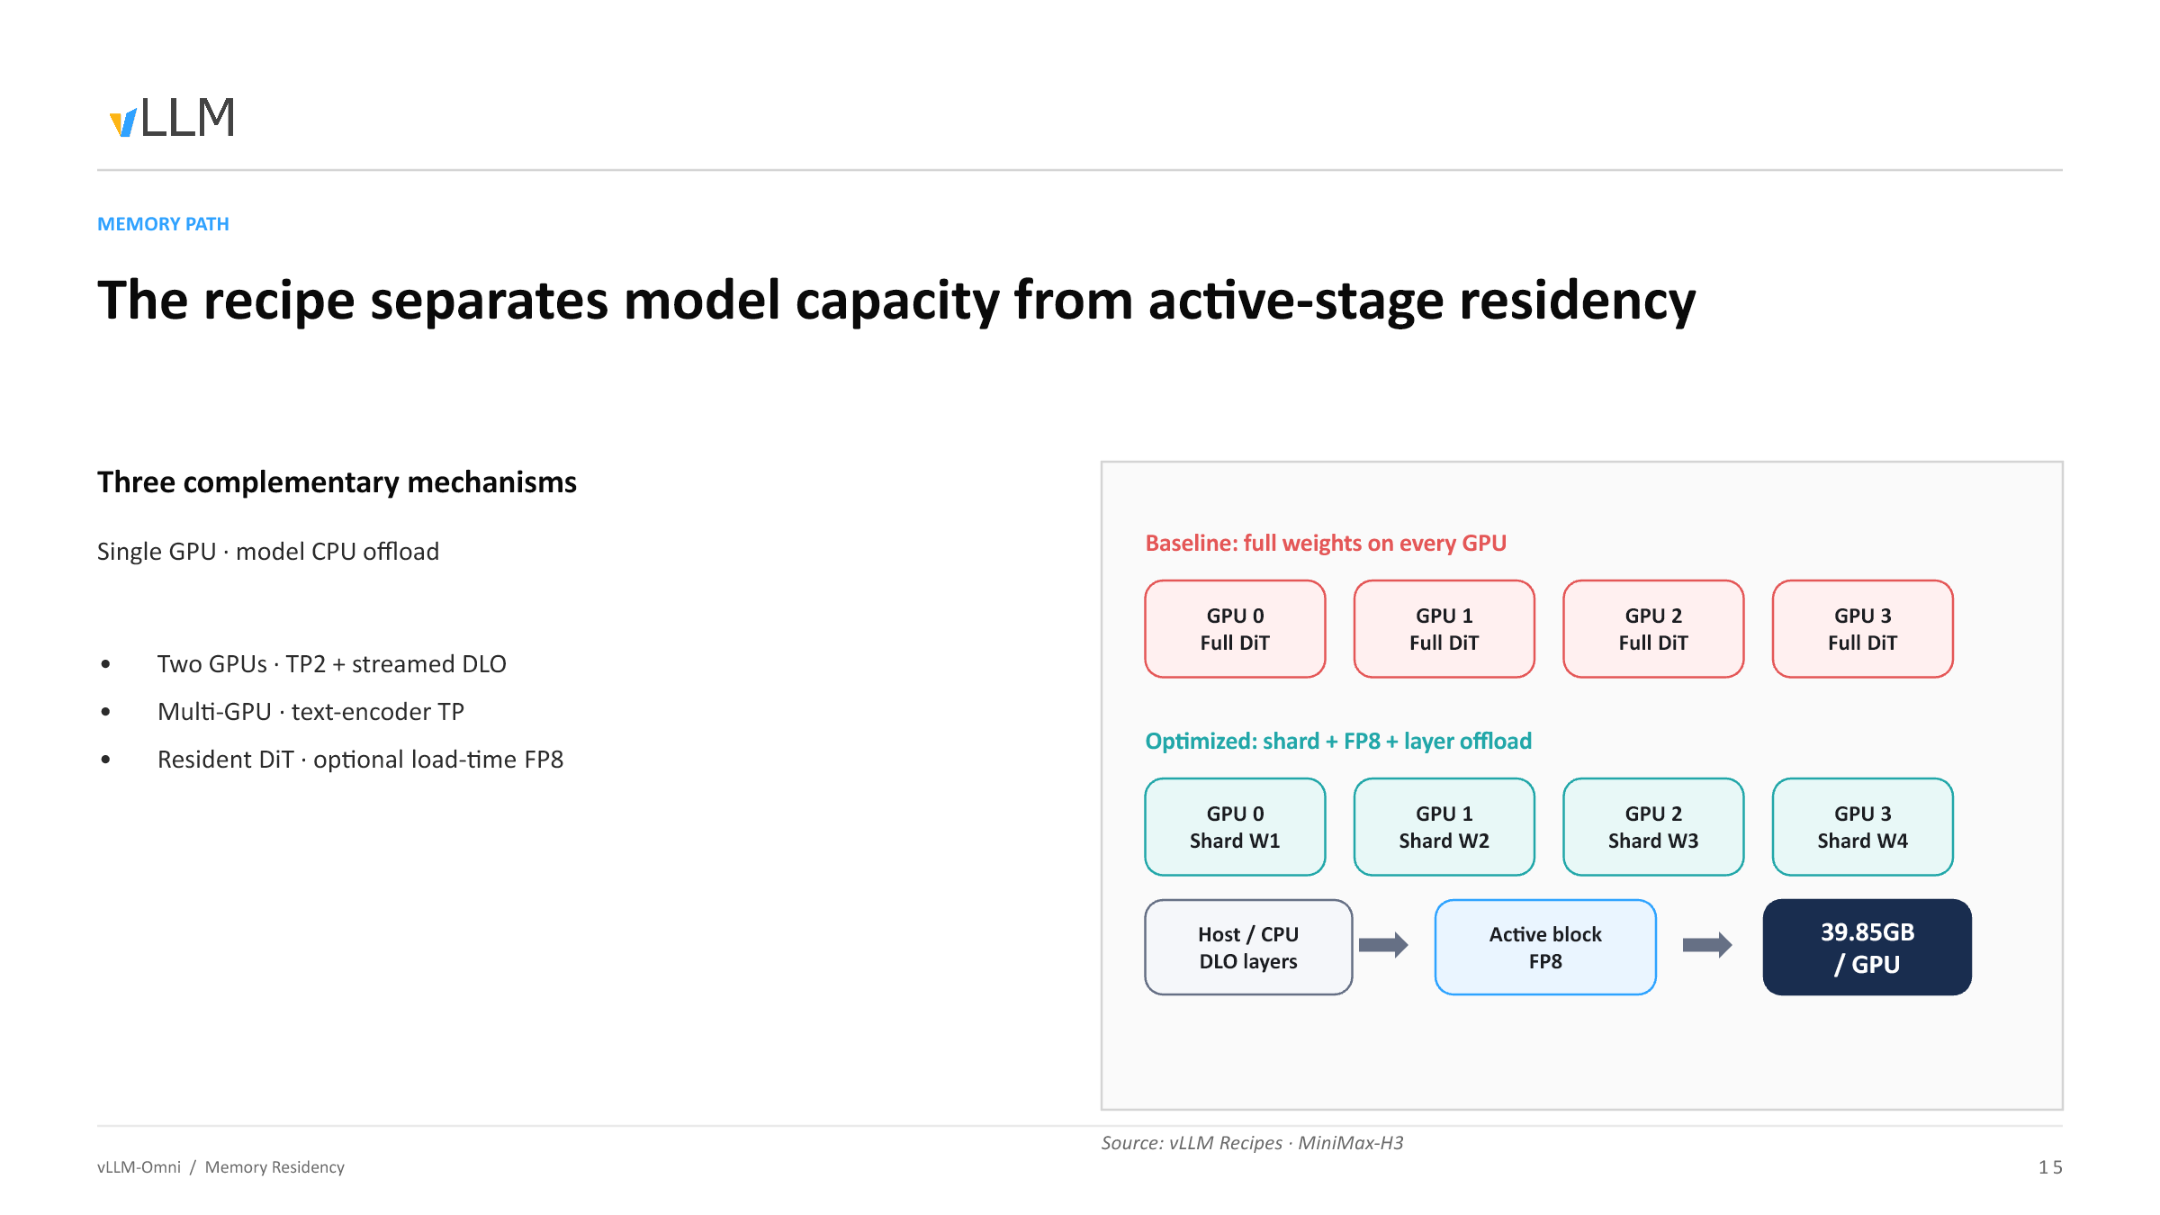
Task: Click the 'GPU 1 Shard W2' teal box
Action: pyautogui.click(x=1444, y=827)
